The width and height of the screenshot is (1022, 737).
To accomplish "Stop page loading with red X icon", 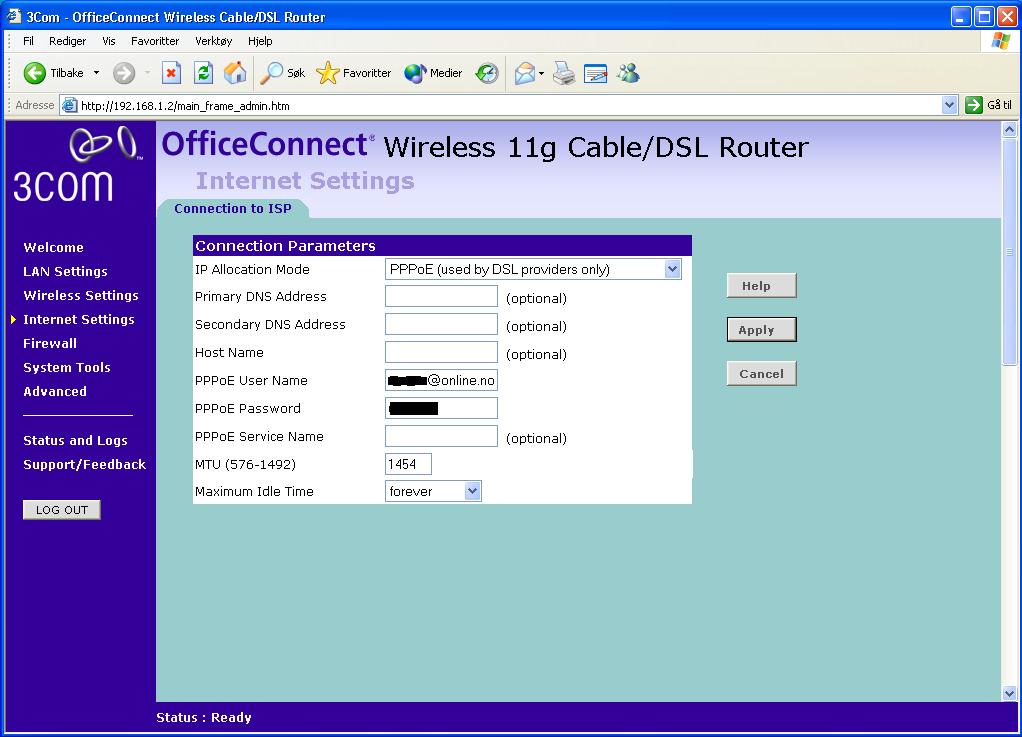I will [171, 73].
